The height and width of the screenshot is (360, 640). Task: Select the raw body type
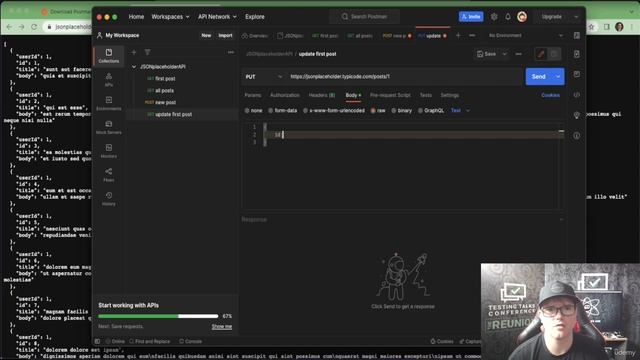(x=378, y=111)
